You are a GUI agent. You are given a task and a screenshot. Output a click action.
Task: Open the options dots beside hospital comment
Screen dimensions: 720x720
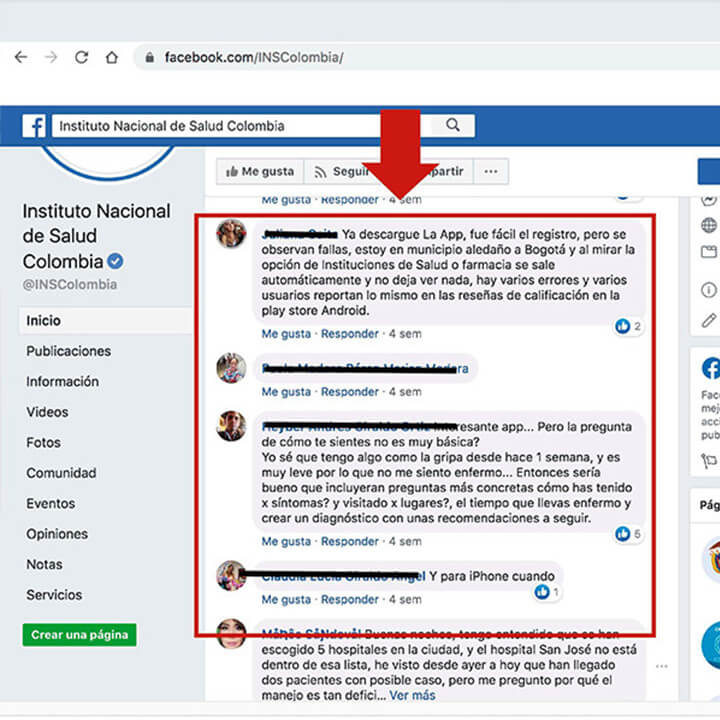pyautogui.click(x=662, y=666)
